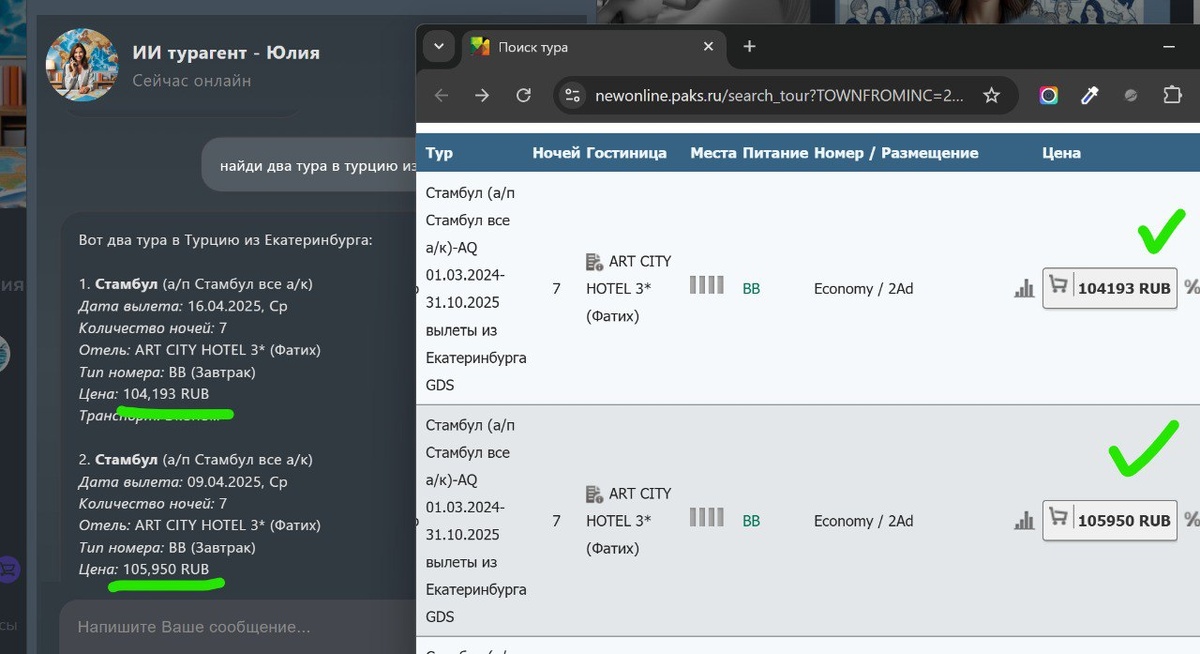Image resolution: width=1200 pixels, height=654 pixels.
Task: Click the ИИ турагент Юлия avatar
Action: coord(81,63)
